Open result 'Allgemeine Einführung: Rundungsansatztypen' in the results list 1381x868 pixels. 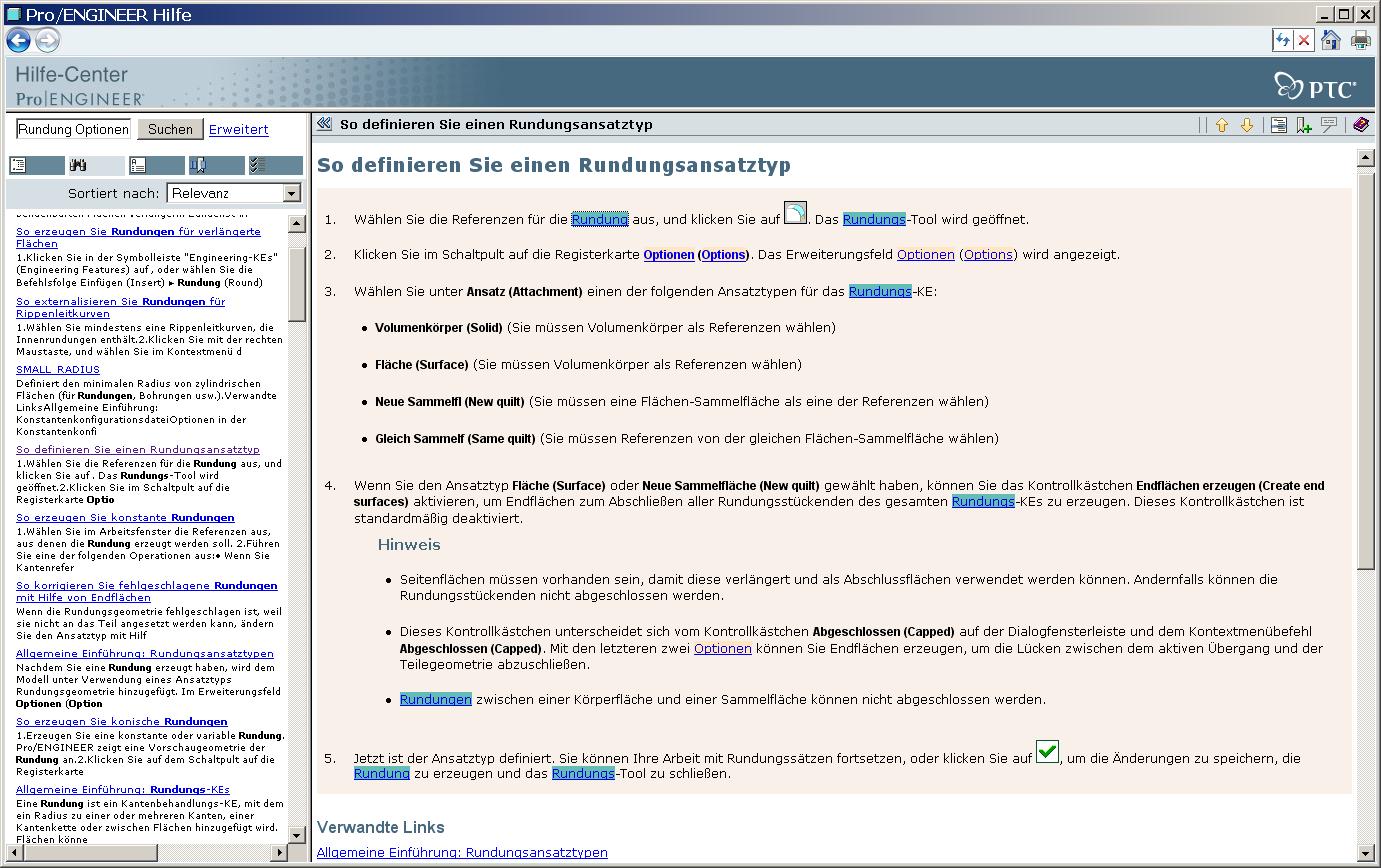coord(145,653)
